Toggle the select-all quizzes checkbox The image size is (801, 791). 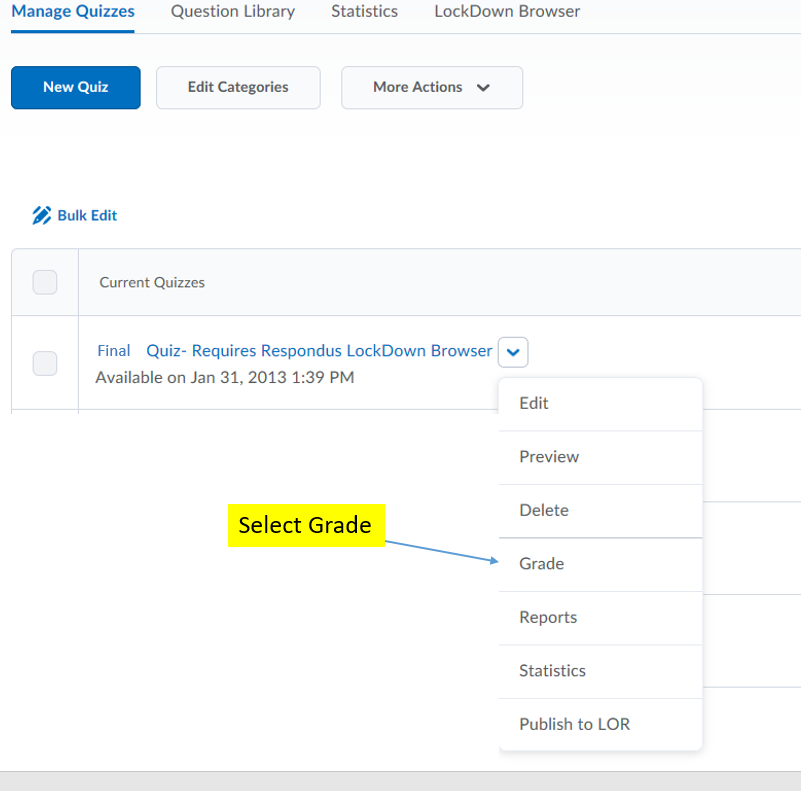pos(45,282)
